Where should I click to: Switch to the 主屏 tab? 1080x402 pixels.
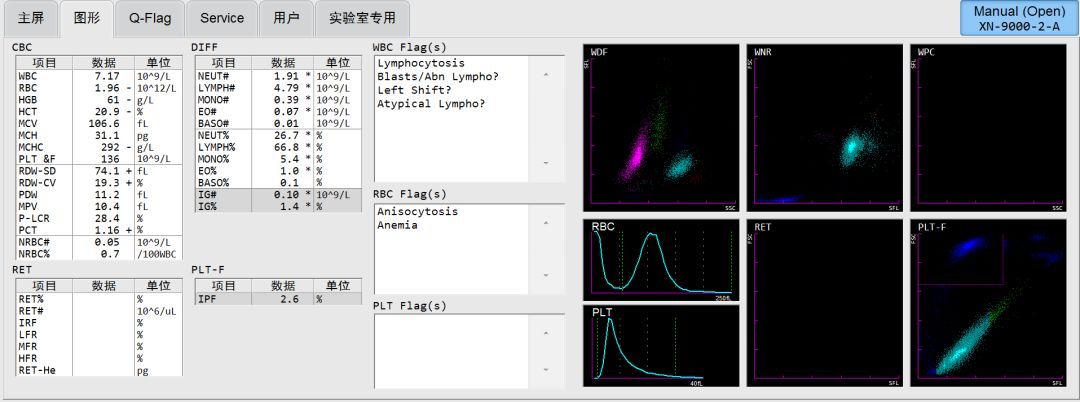(31, 19)
